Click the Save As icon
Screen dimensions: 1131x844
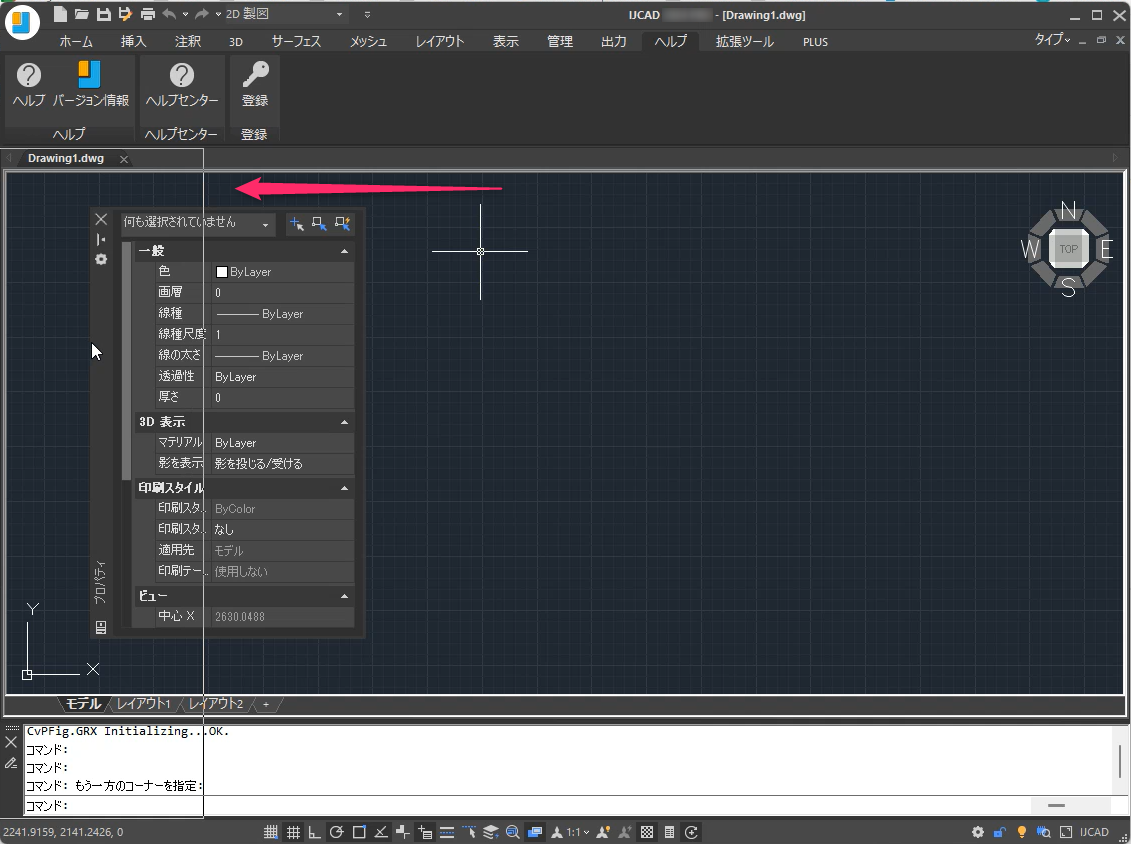point(125,14)
